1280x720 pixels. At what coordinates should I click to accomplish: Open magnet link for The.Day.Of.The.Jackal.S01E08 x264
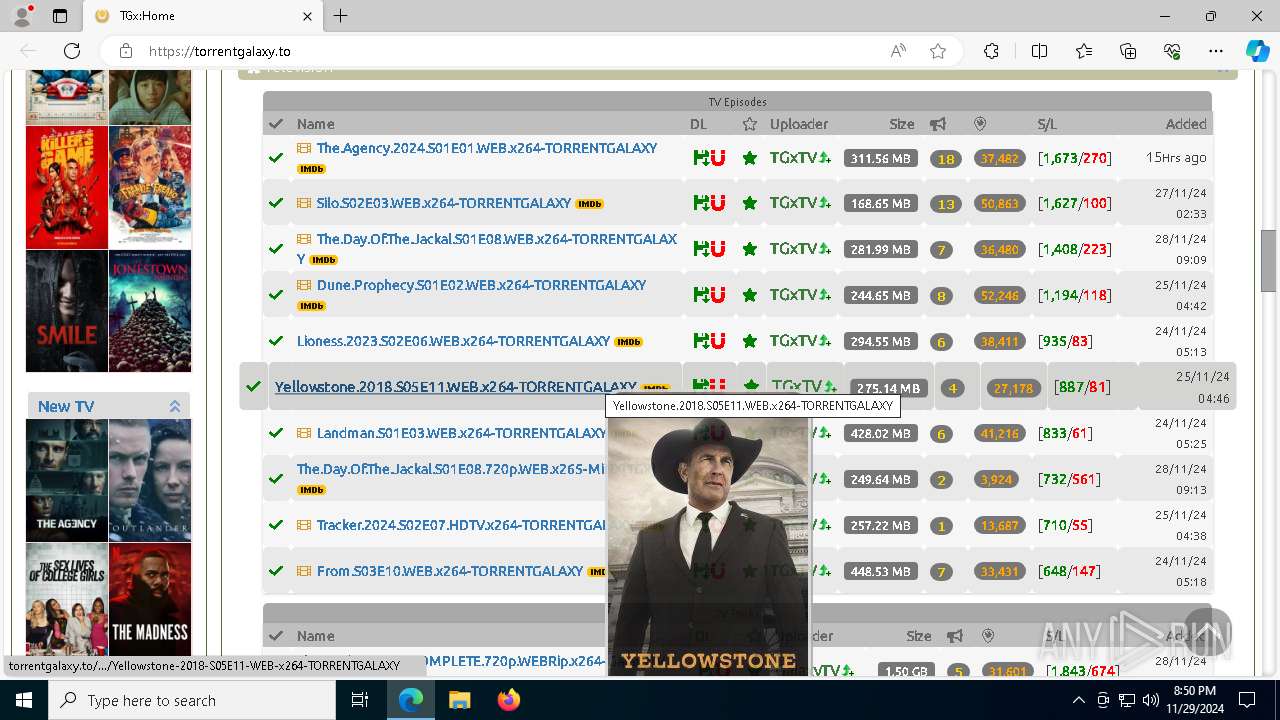pos(717,249)
